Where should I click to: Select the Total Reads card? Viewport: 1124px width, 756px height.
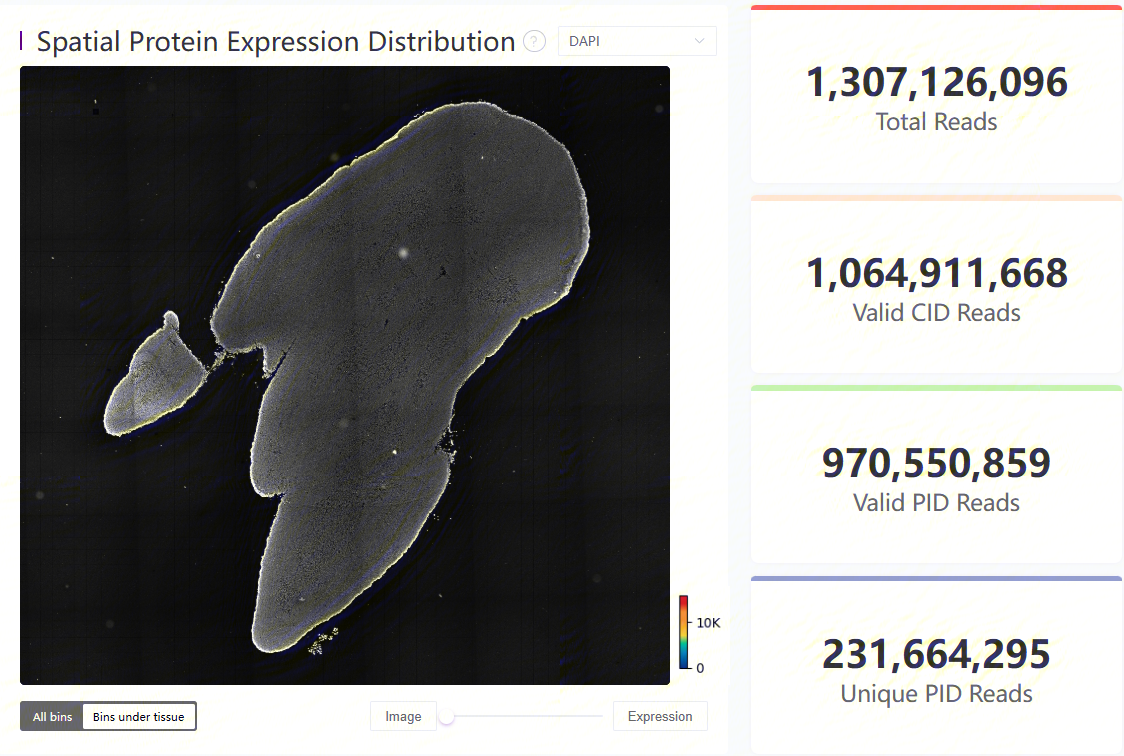tap(936, 97)
